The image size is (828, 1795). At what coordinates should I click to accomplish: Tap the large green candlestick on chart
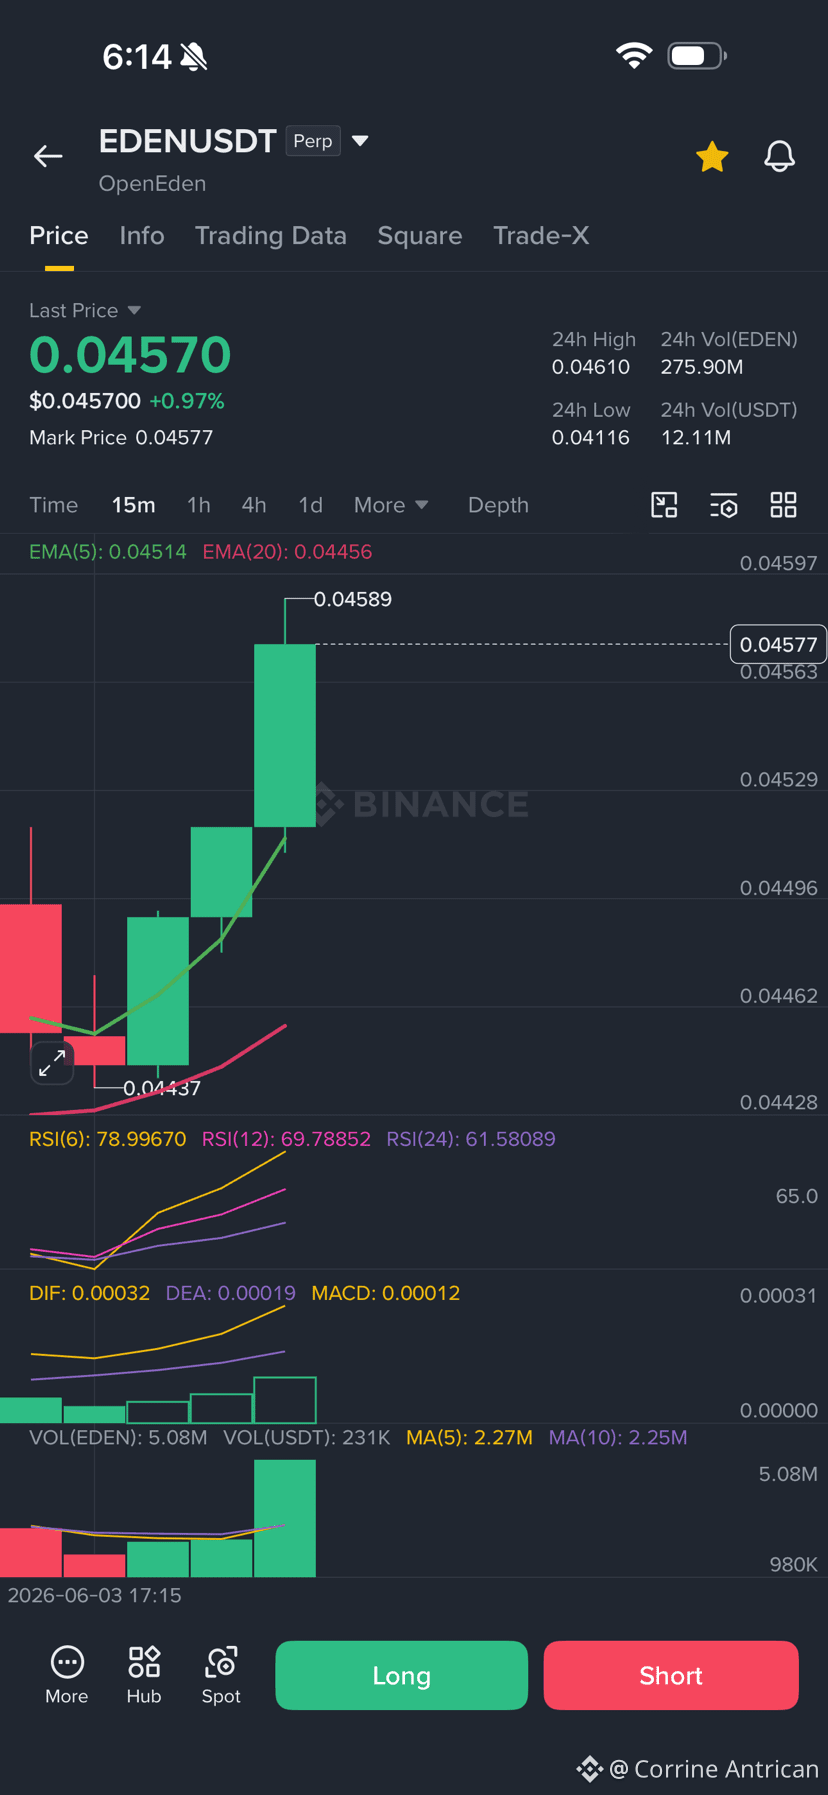285,735
